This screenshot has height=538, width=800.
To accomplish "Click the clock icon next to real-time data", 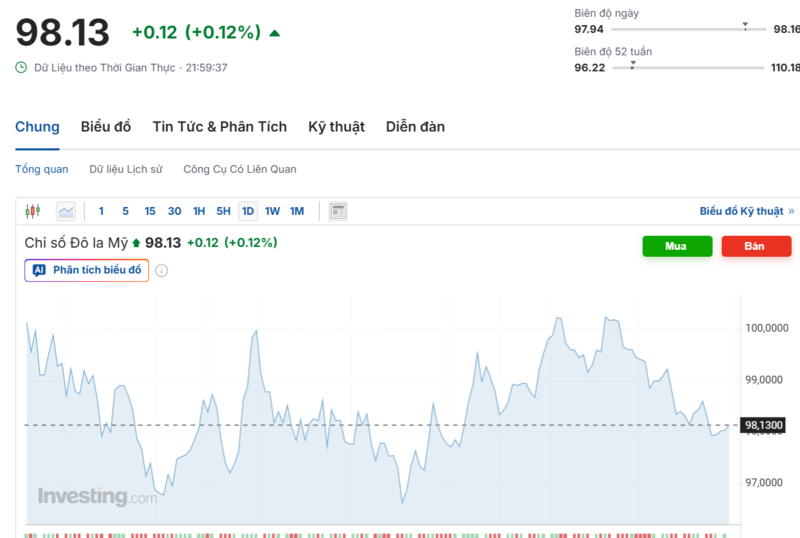I will click(21, 68).
